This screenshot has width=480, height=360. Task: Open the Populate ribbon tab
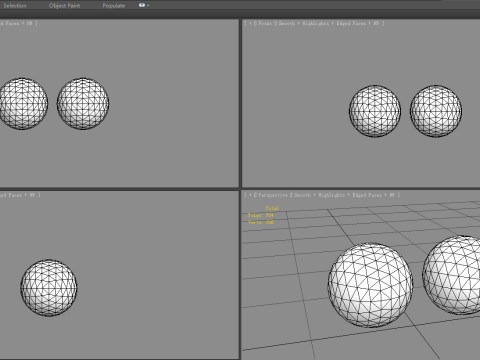(x=114, y=6)
